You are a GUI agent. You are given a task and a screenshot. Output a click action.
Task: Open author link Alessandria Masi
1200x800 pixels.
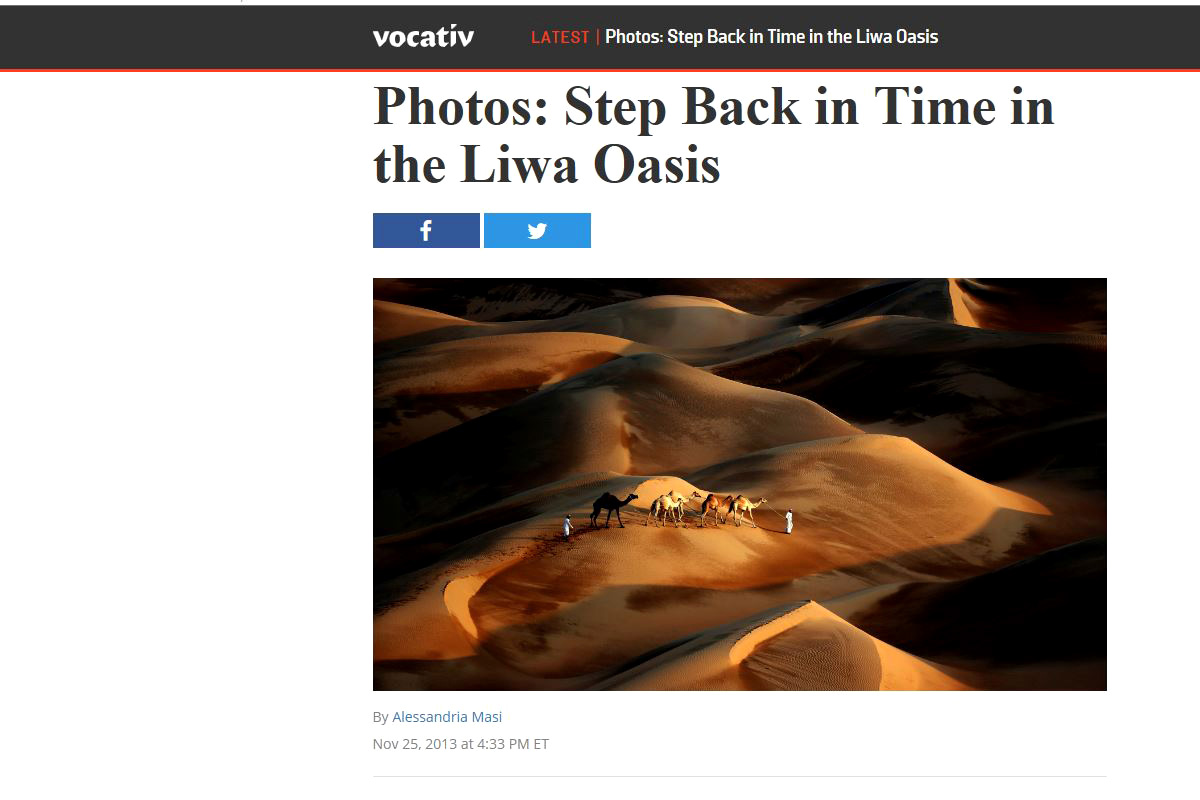click(447, 717)
